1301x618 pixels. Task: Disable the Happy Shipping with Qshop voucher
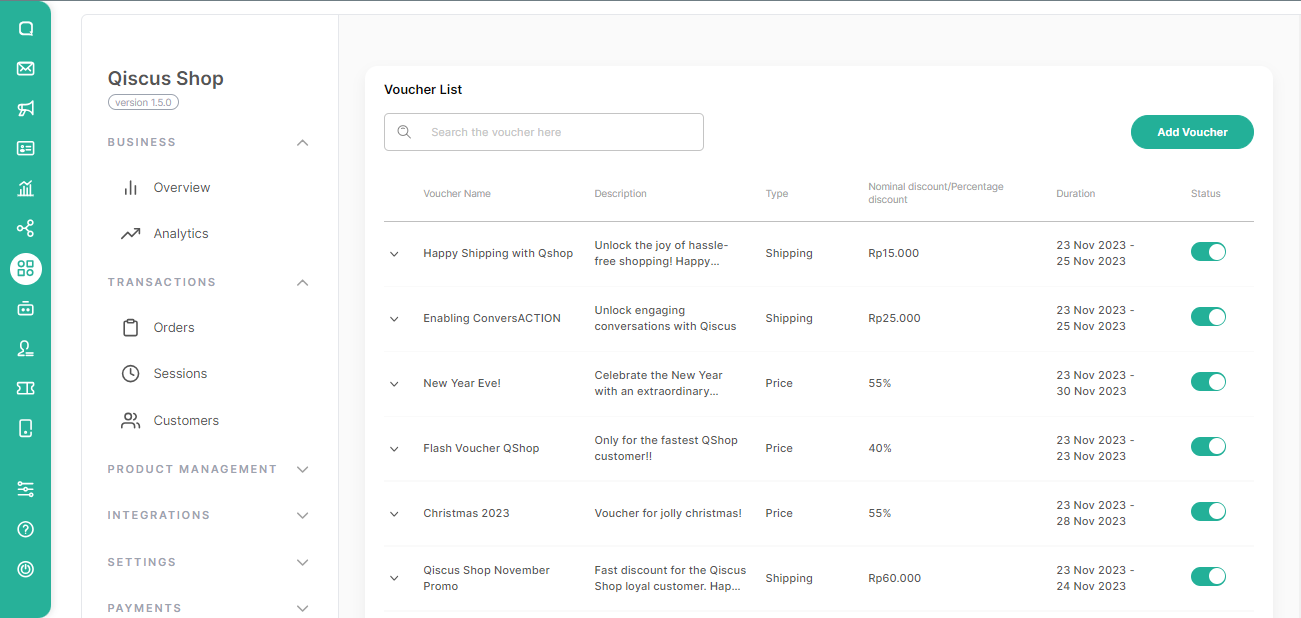[1208, 252]
